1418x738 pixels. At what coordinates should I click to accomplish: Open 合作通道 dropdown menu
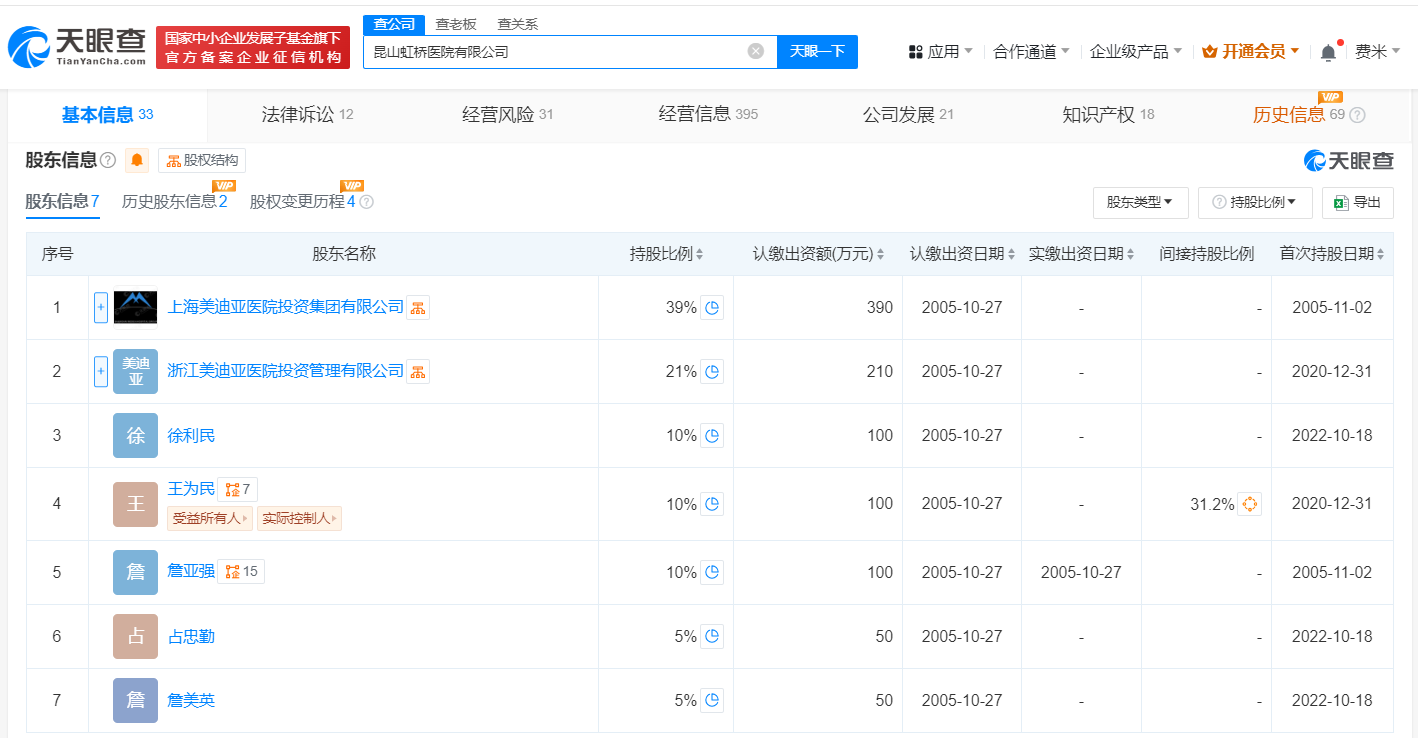click(1031, 52)
